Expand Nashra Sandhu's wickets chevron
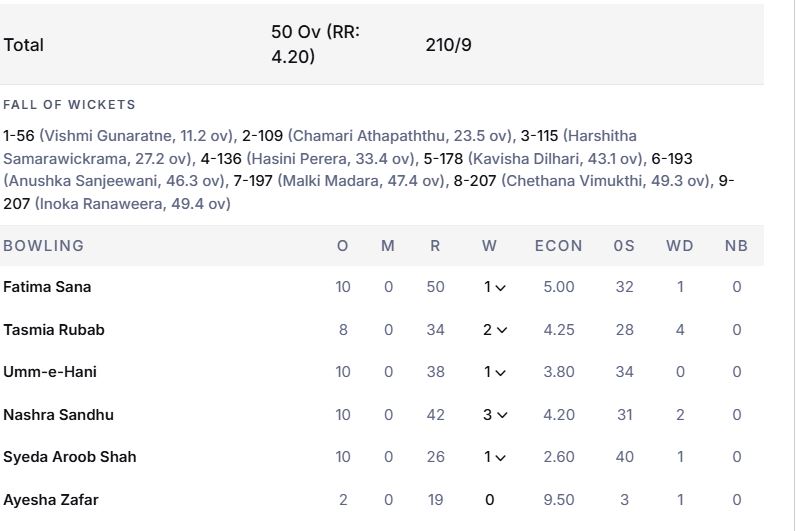This screenshot has height=531, width=797. (x=502, y=415)
